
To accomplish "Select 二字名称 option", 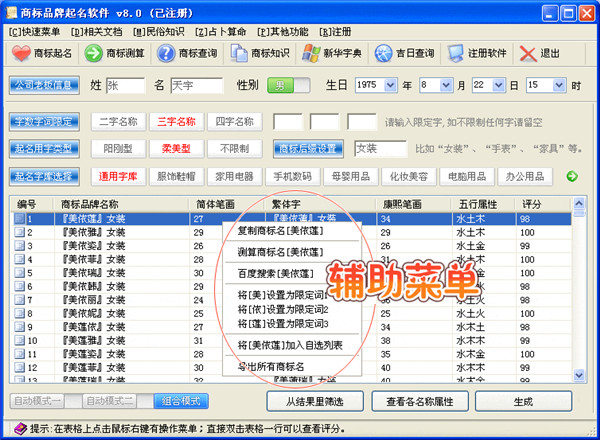I will 118,122.
